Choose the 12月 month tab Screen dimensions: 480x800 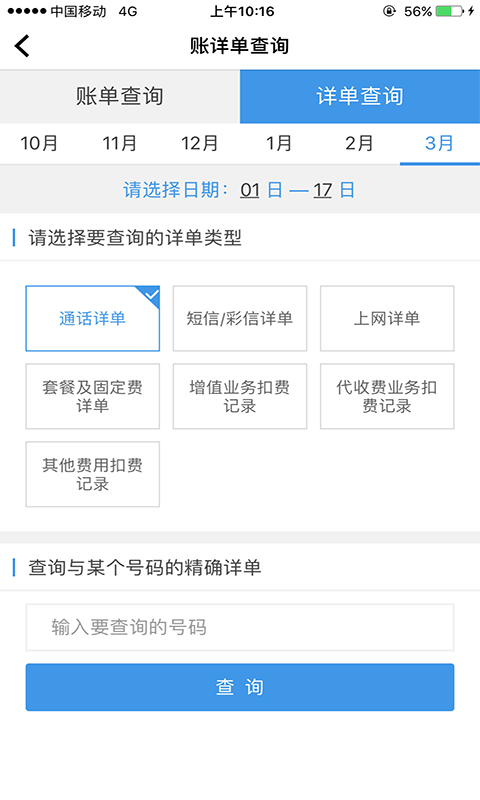199,143
